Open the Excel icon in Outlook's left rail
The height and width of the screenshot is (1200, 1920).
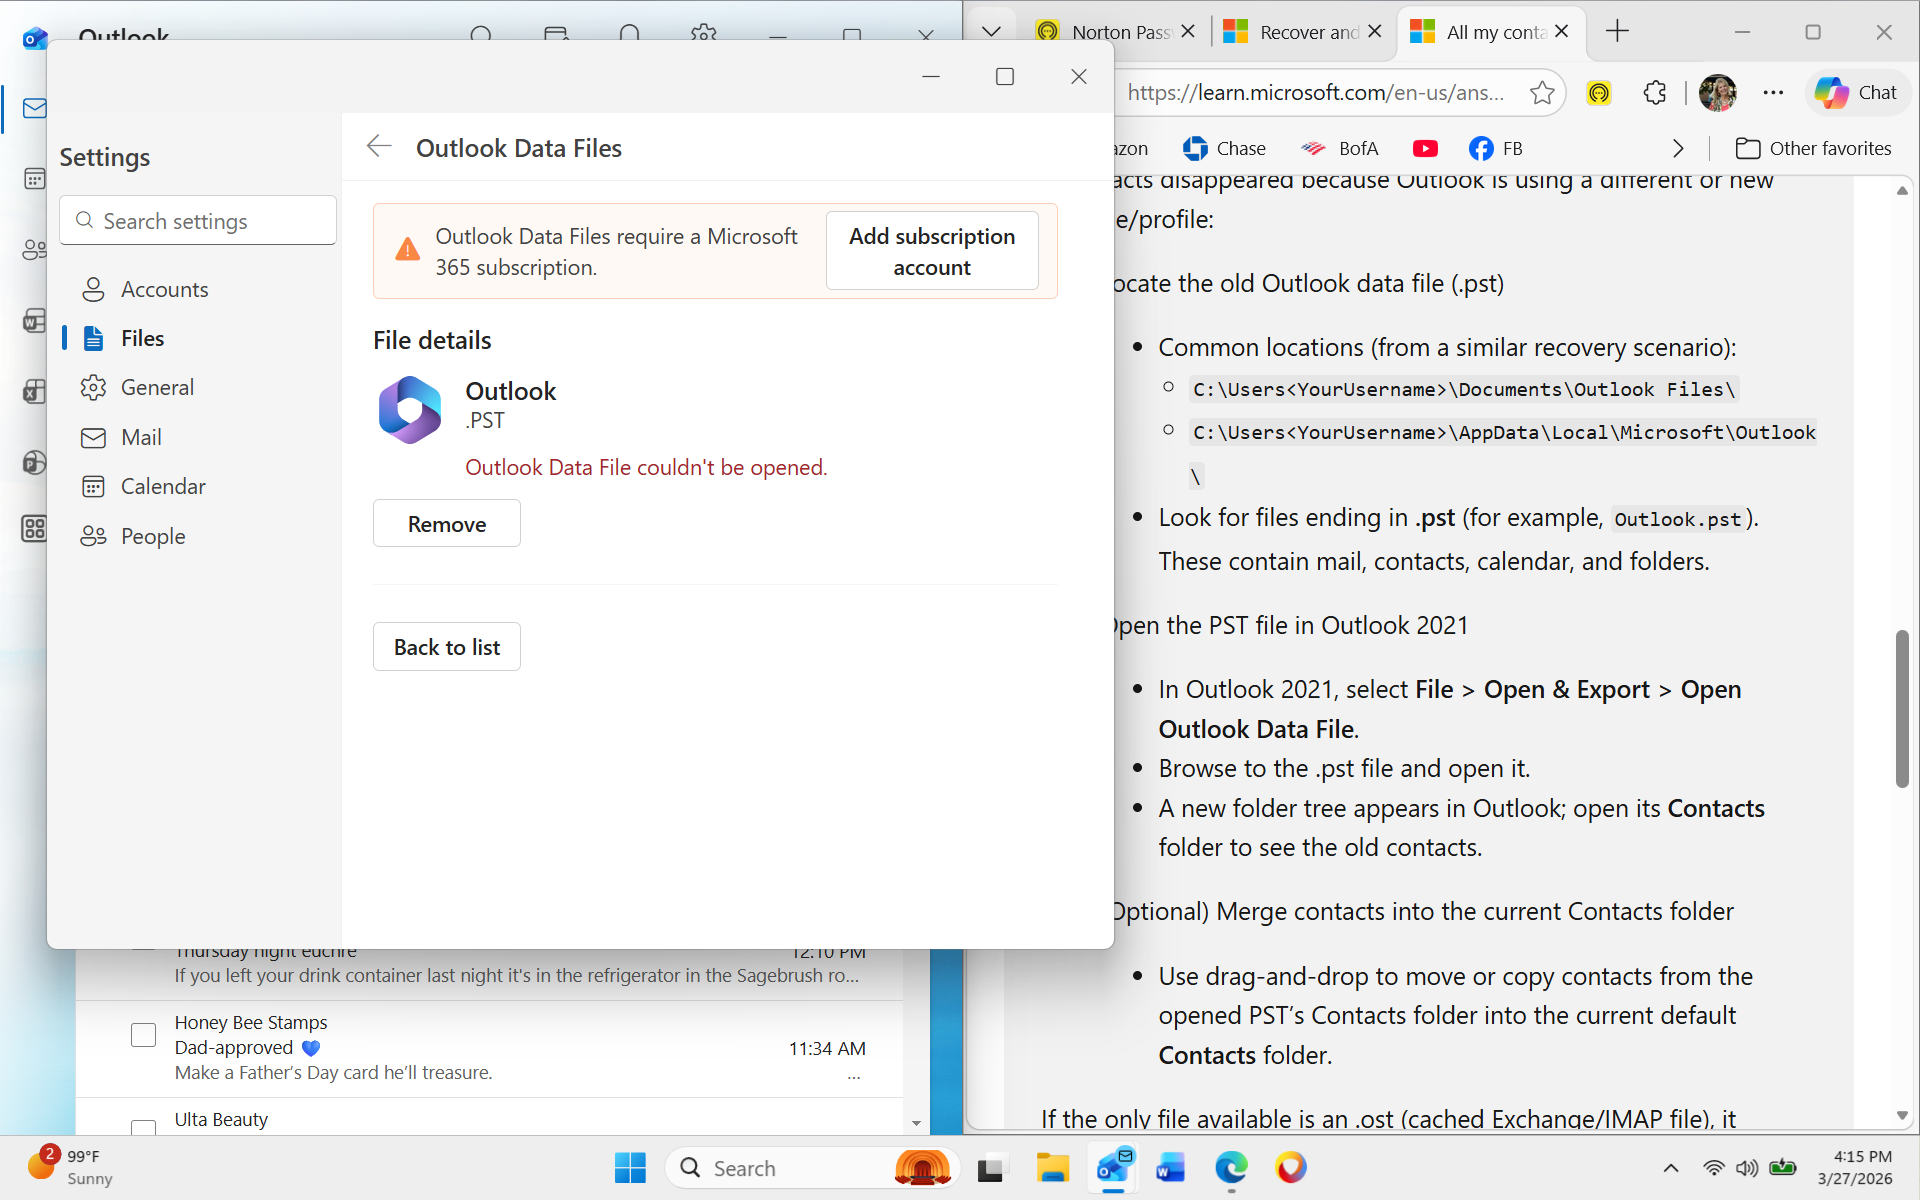tap(34, 391)
